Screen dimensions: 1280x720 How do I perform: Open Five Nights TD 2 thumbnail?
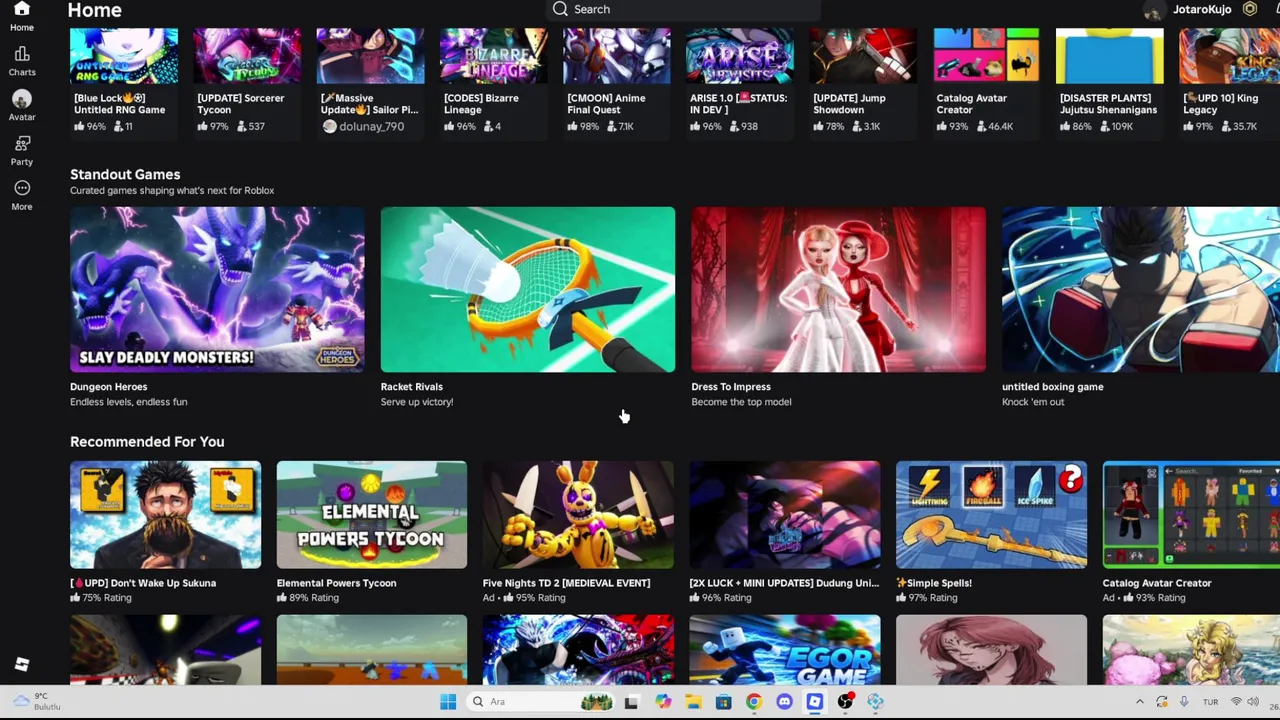pos(578,514)
